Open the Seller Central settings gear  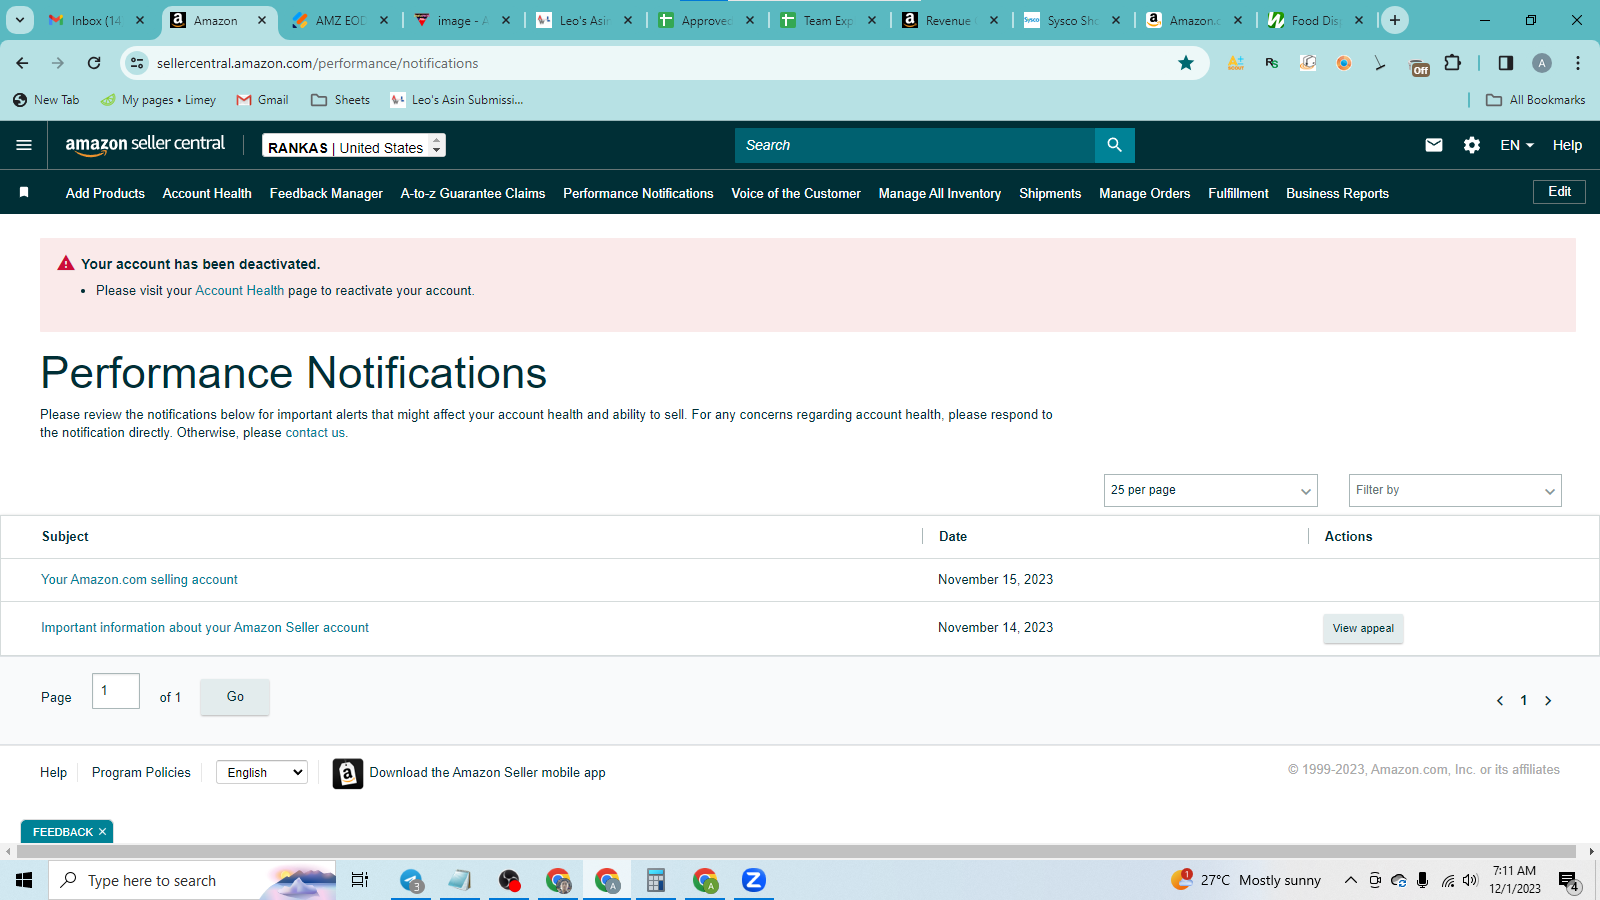pos(1472,145)
